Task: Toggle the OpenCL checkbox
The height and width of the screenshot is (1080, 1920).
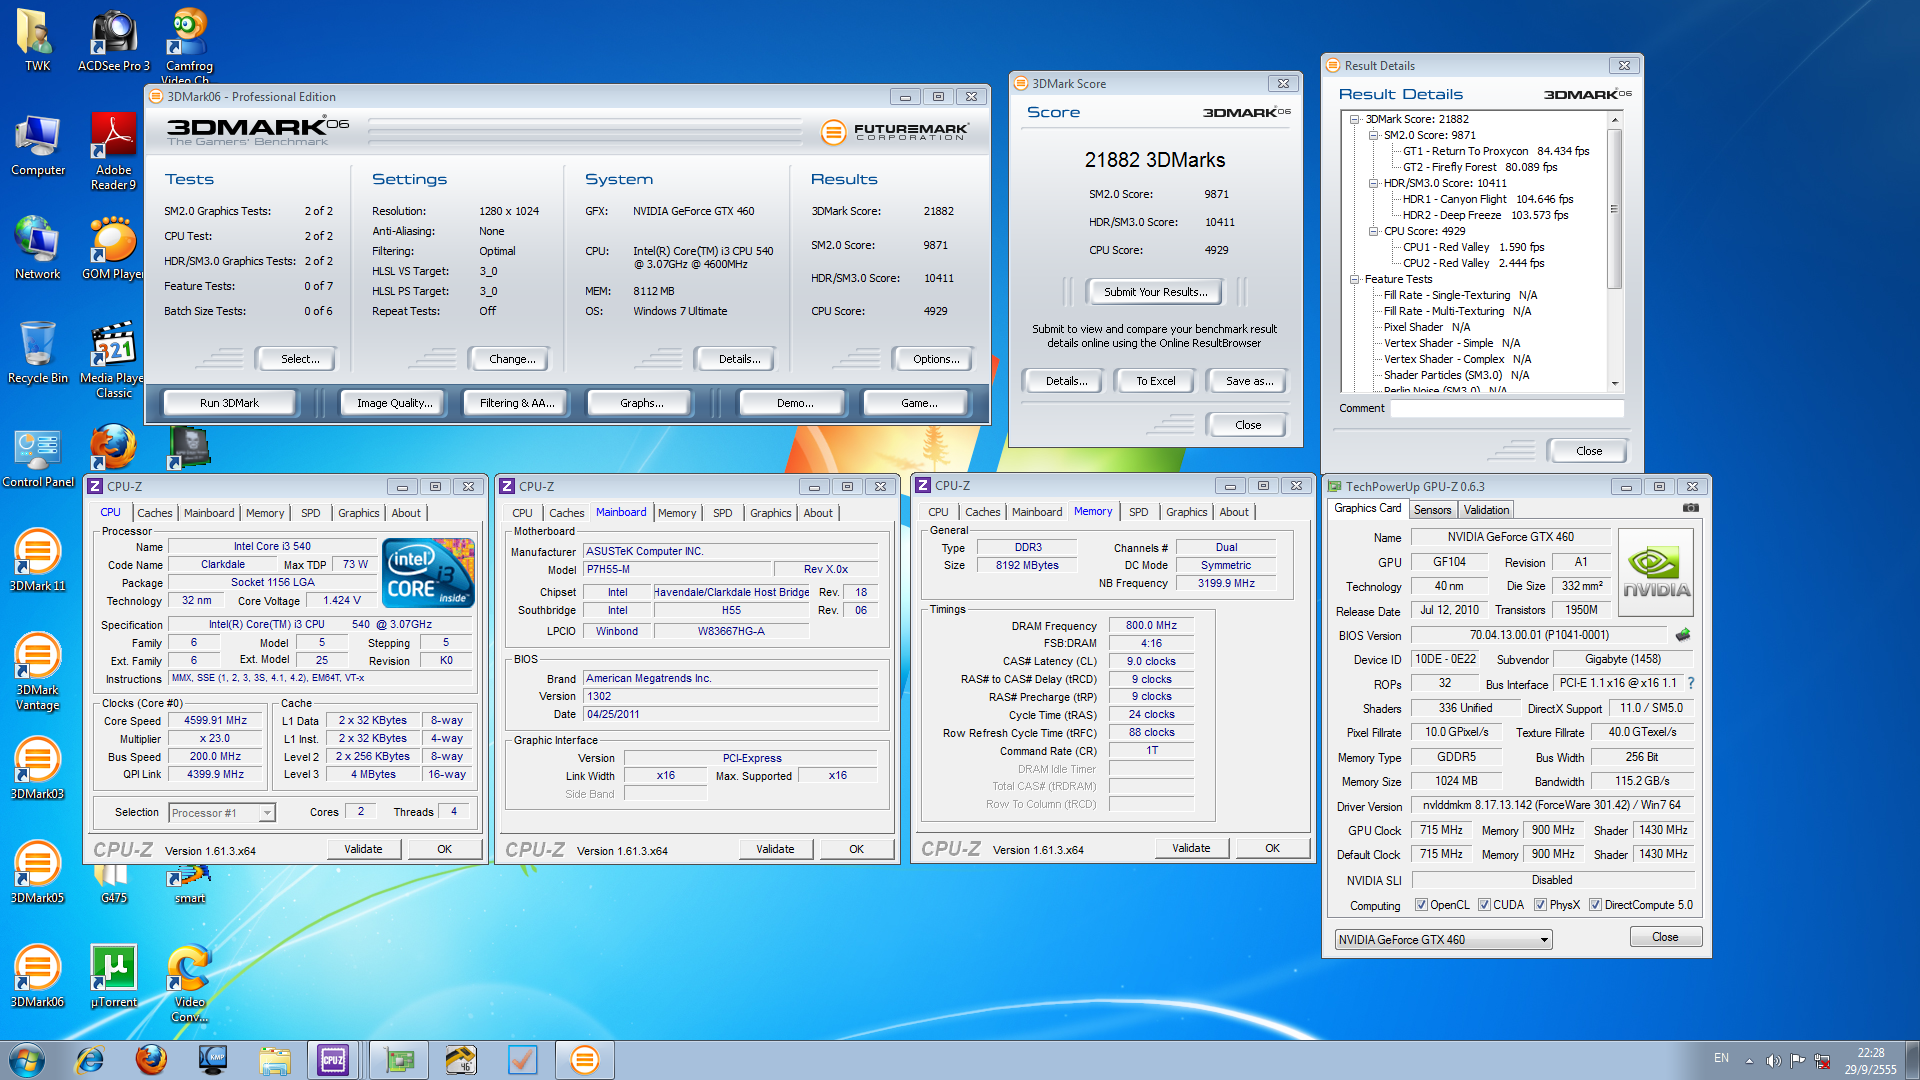Action: pos(1421,905)
